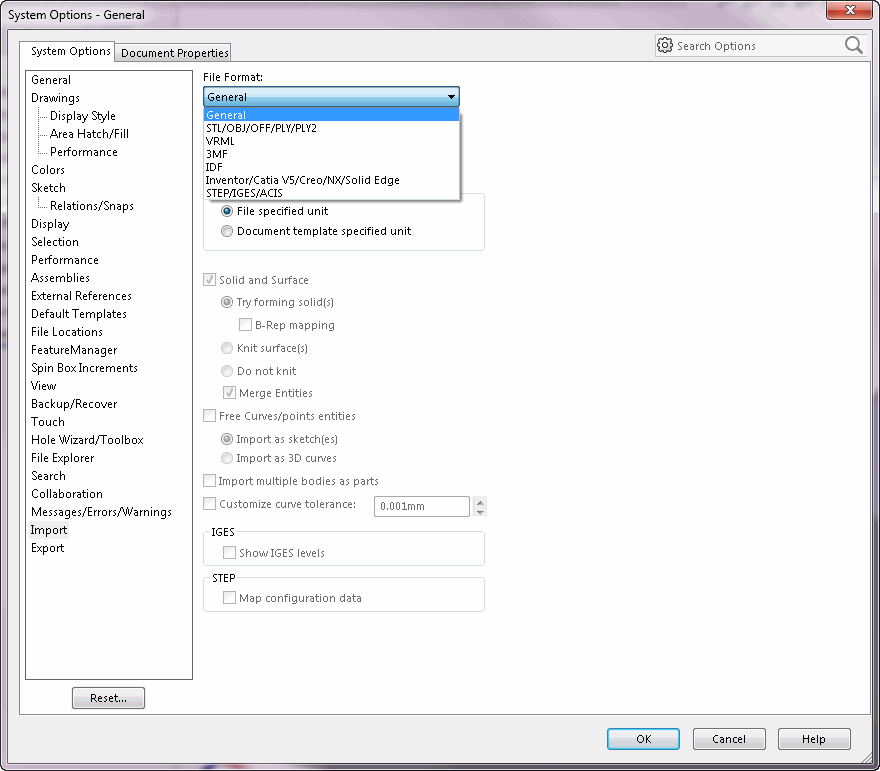Close the System Options dialog
880x771 pixels.
tap(850, 10)
